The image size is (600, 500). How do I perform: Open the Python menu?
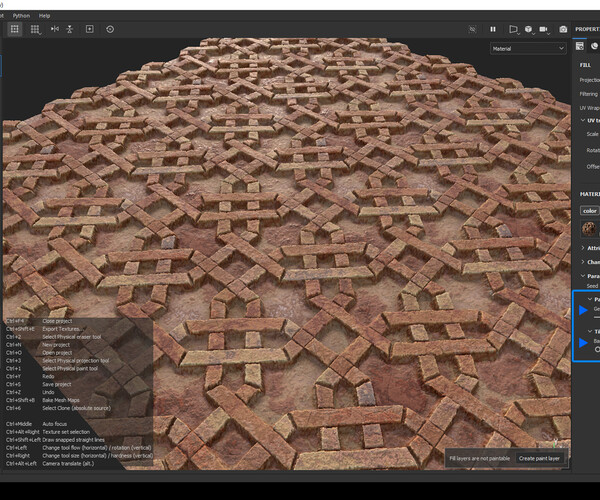21,16
